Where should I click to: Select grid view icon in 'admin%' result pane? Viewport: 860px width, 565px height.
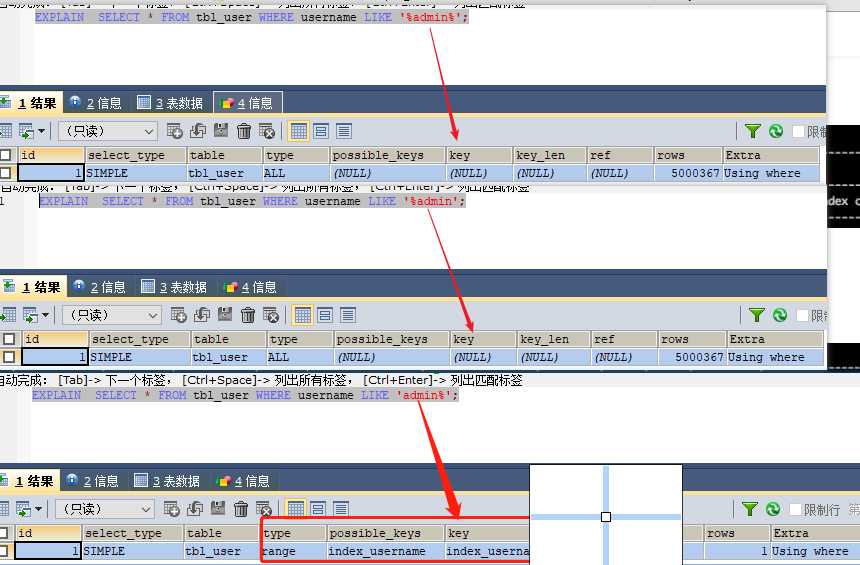[x=296, y=509]
